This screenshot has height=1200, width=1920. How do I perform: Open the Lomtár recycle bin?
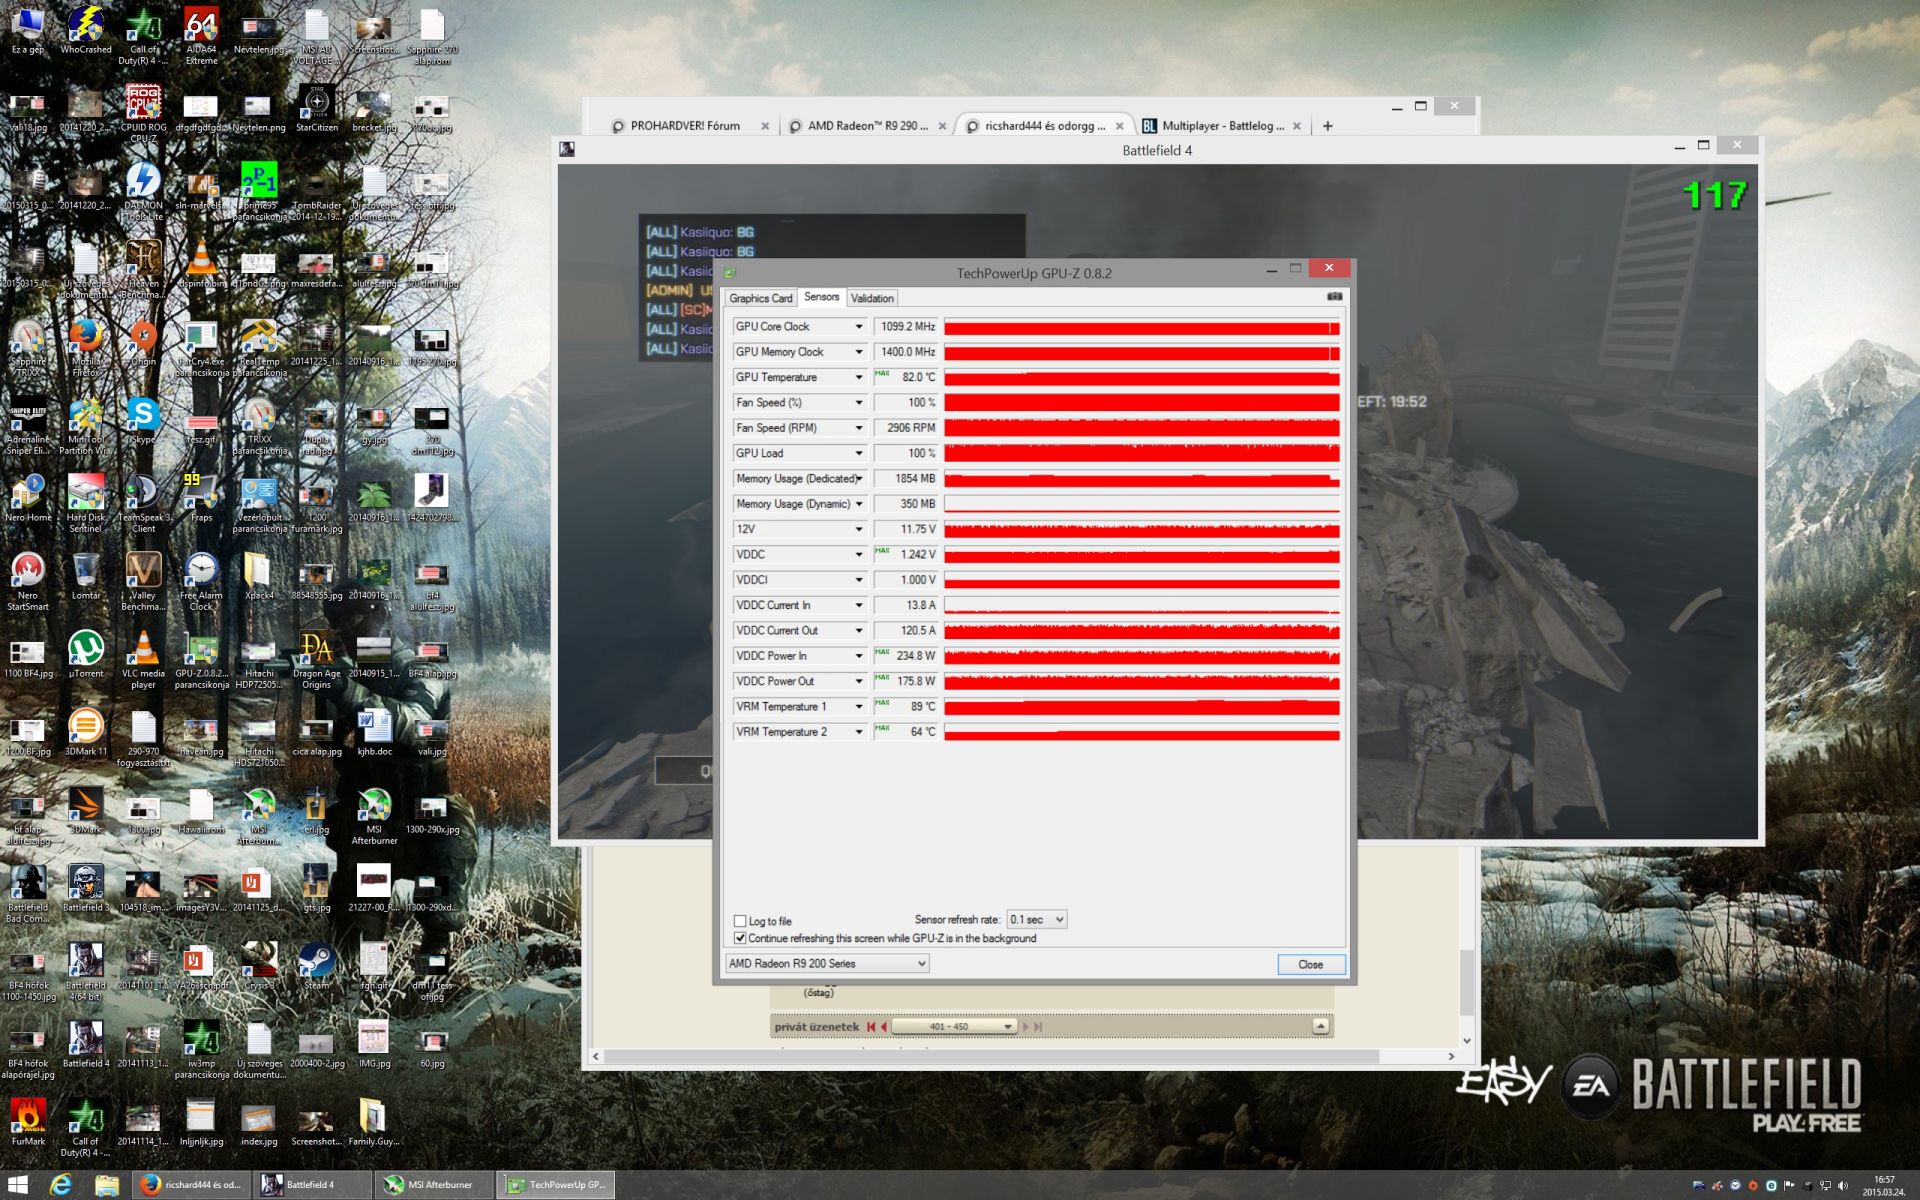(86, 576)
